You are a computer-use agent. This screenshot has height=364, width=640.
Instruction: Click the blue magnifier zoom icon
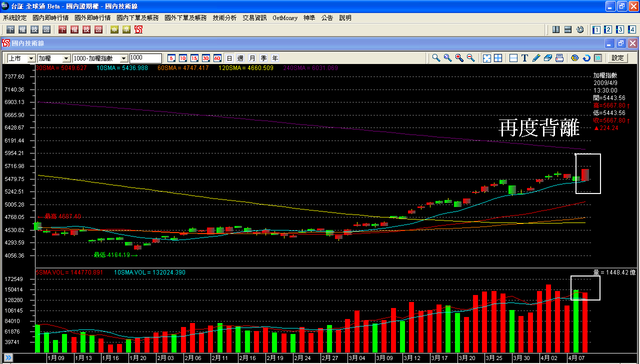[x=448, y=58]
